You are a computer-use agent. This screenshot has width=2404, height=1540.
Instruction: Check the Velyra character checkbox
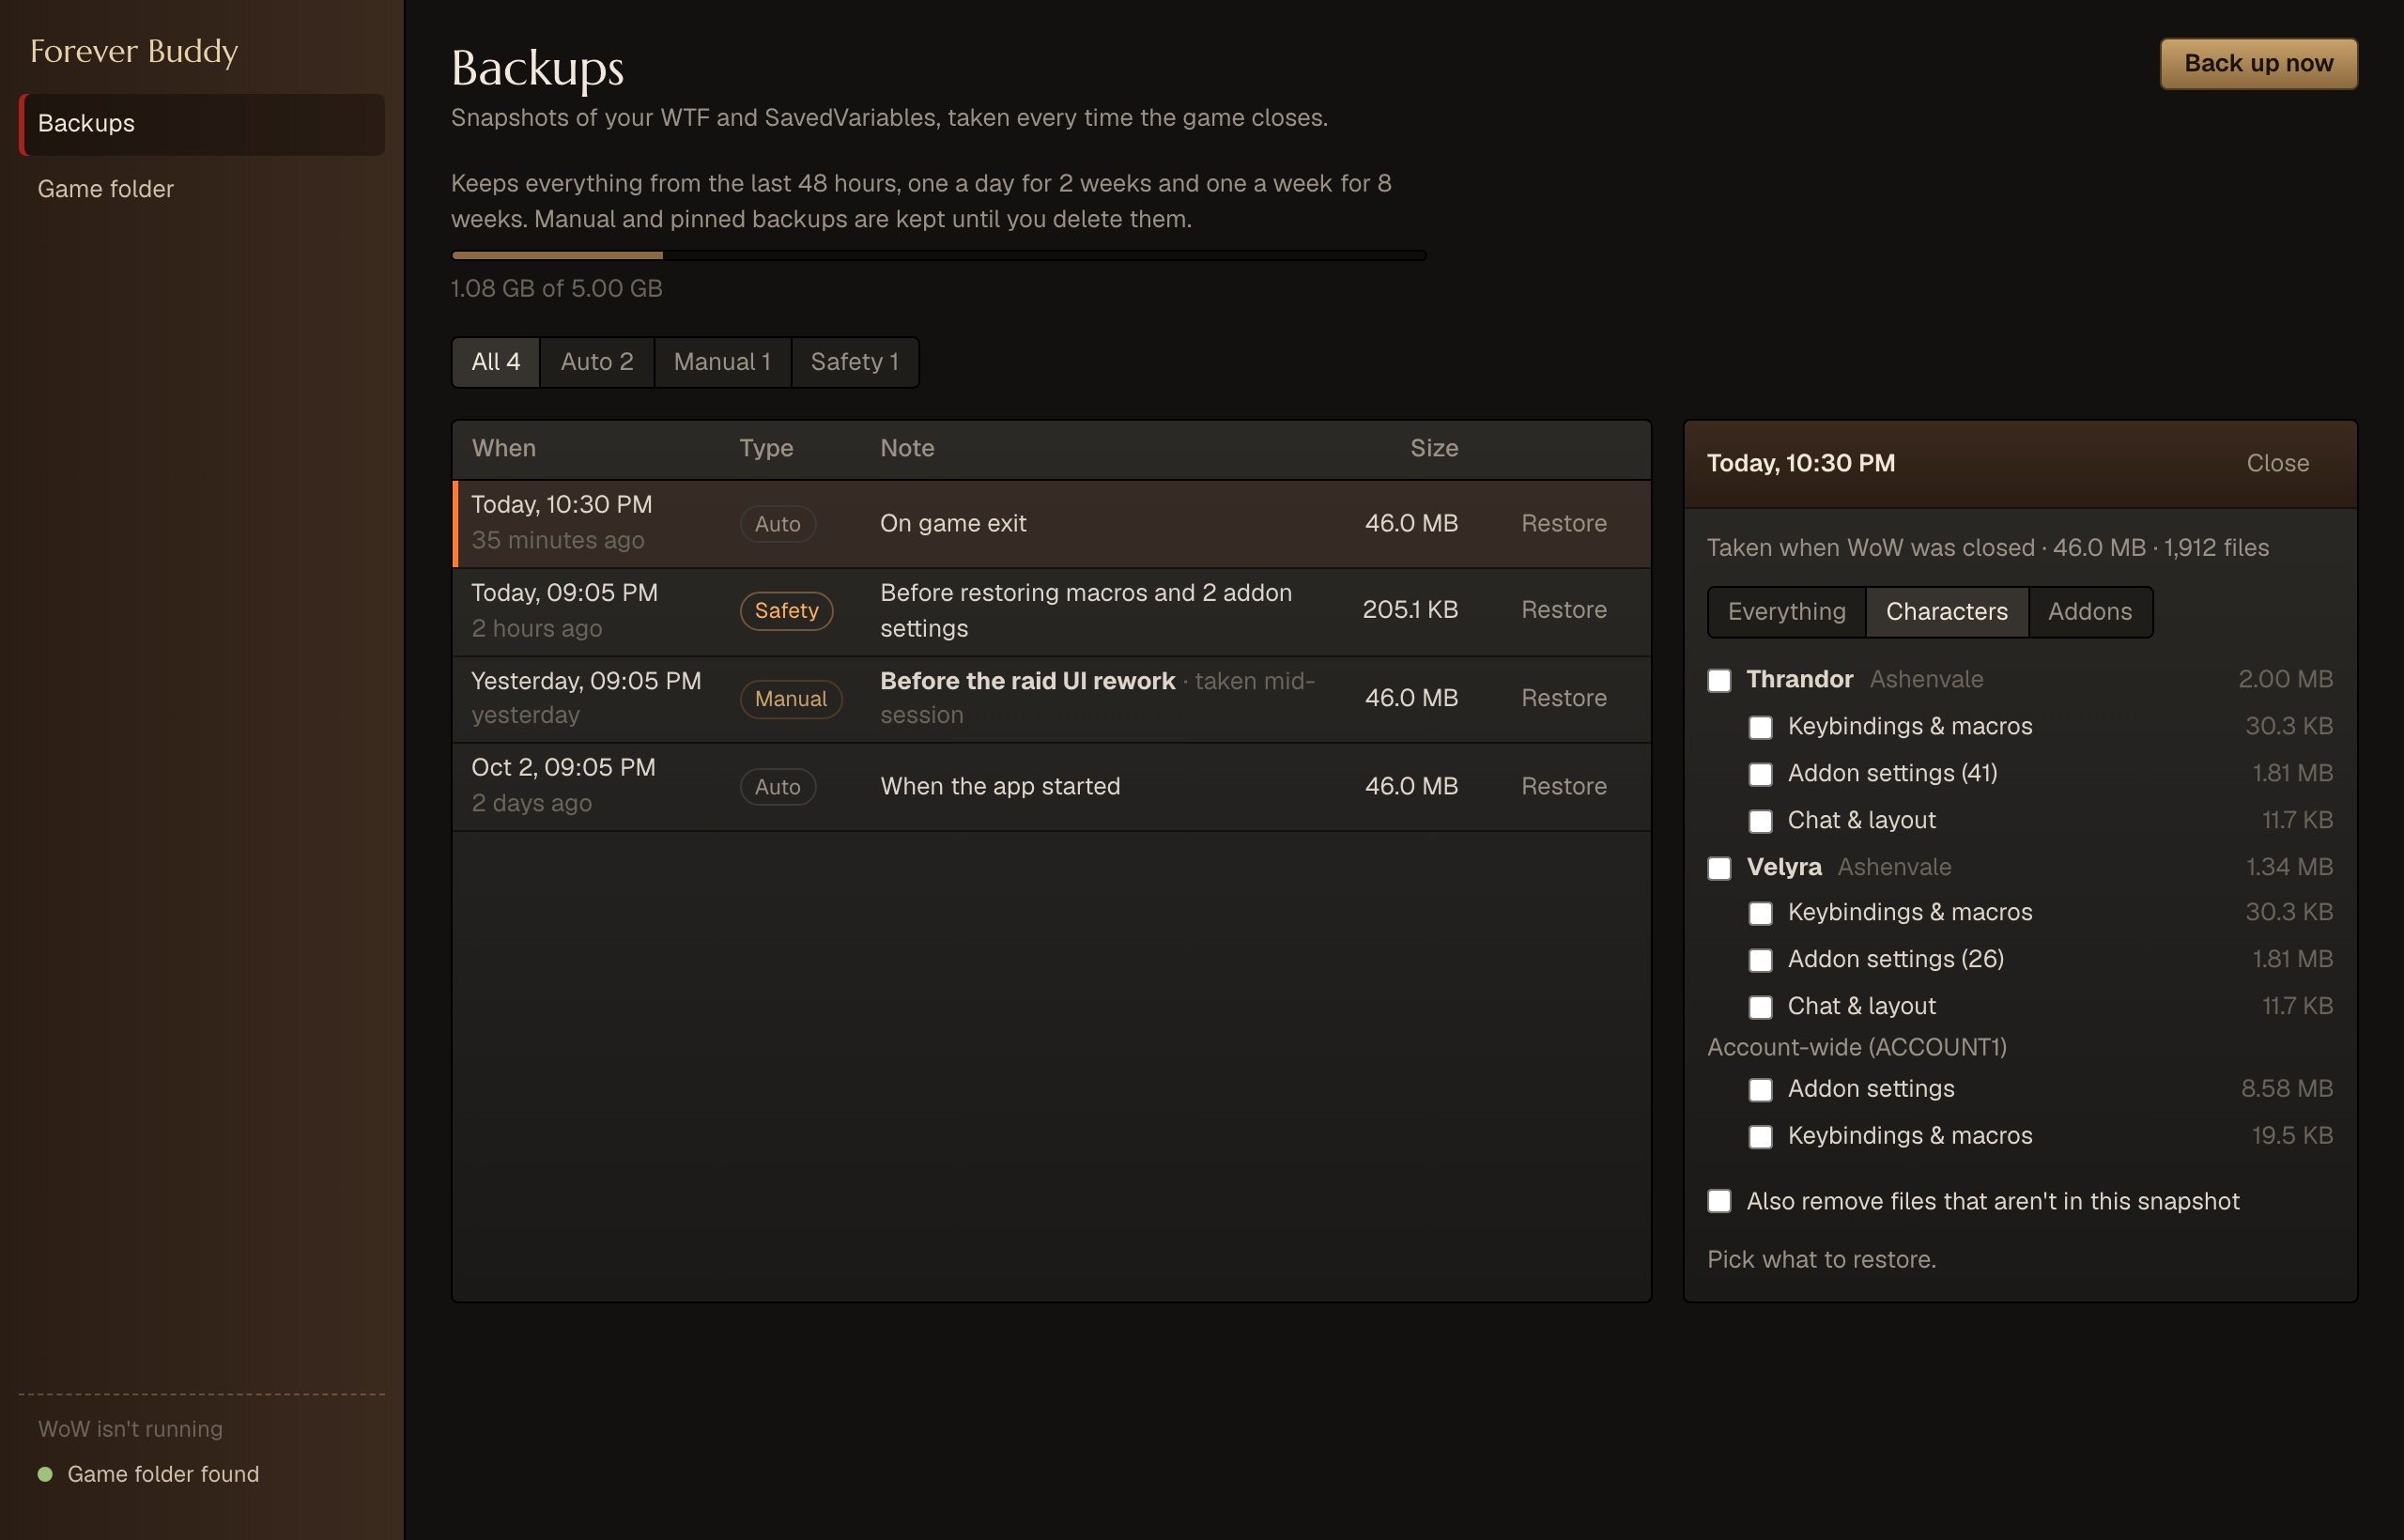[x=1719, y=868]
